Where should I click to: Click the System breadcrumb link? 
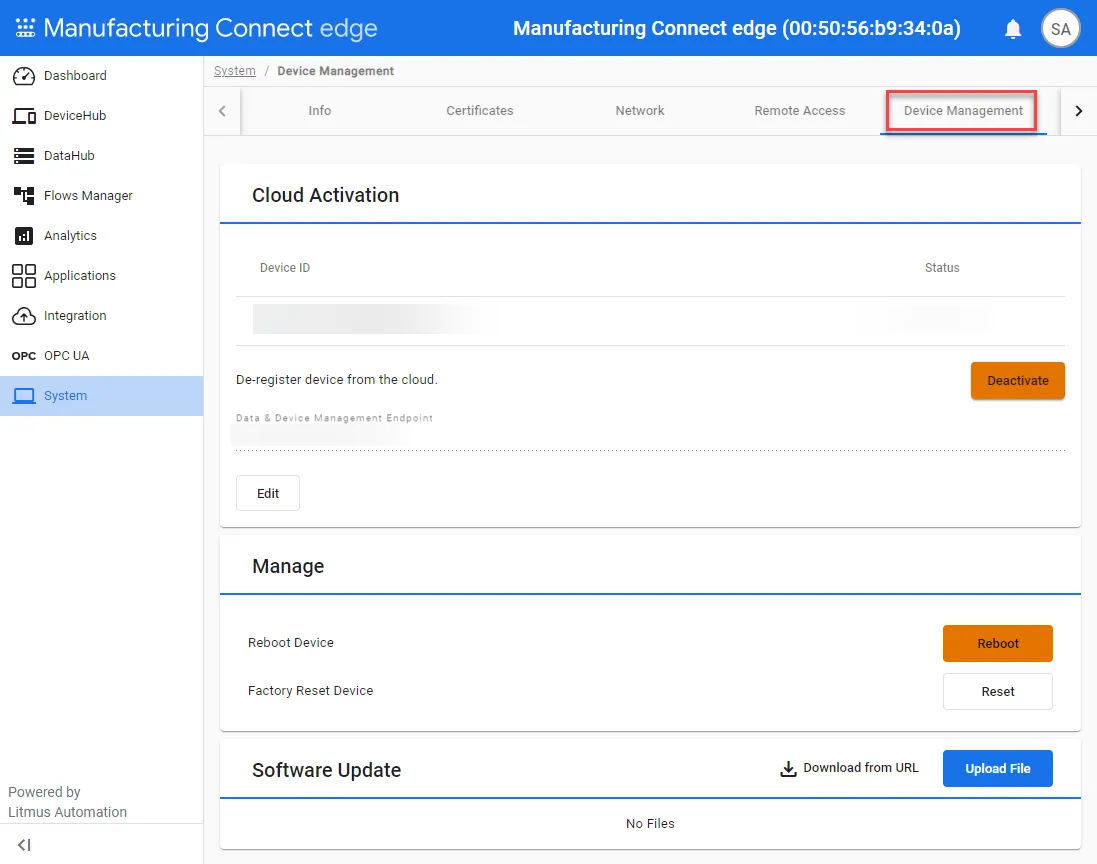coord(234,71)
